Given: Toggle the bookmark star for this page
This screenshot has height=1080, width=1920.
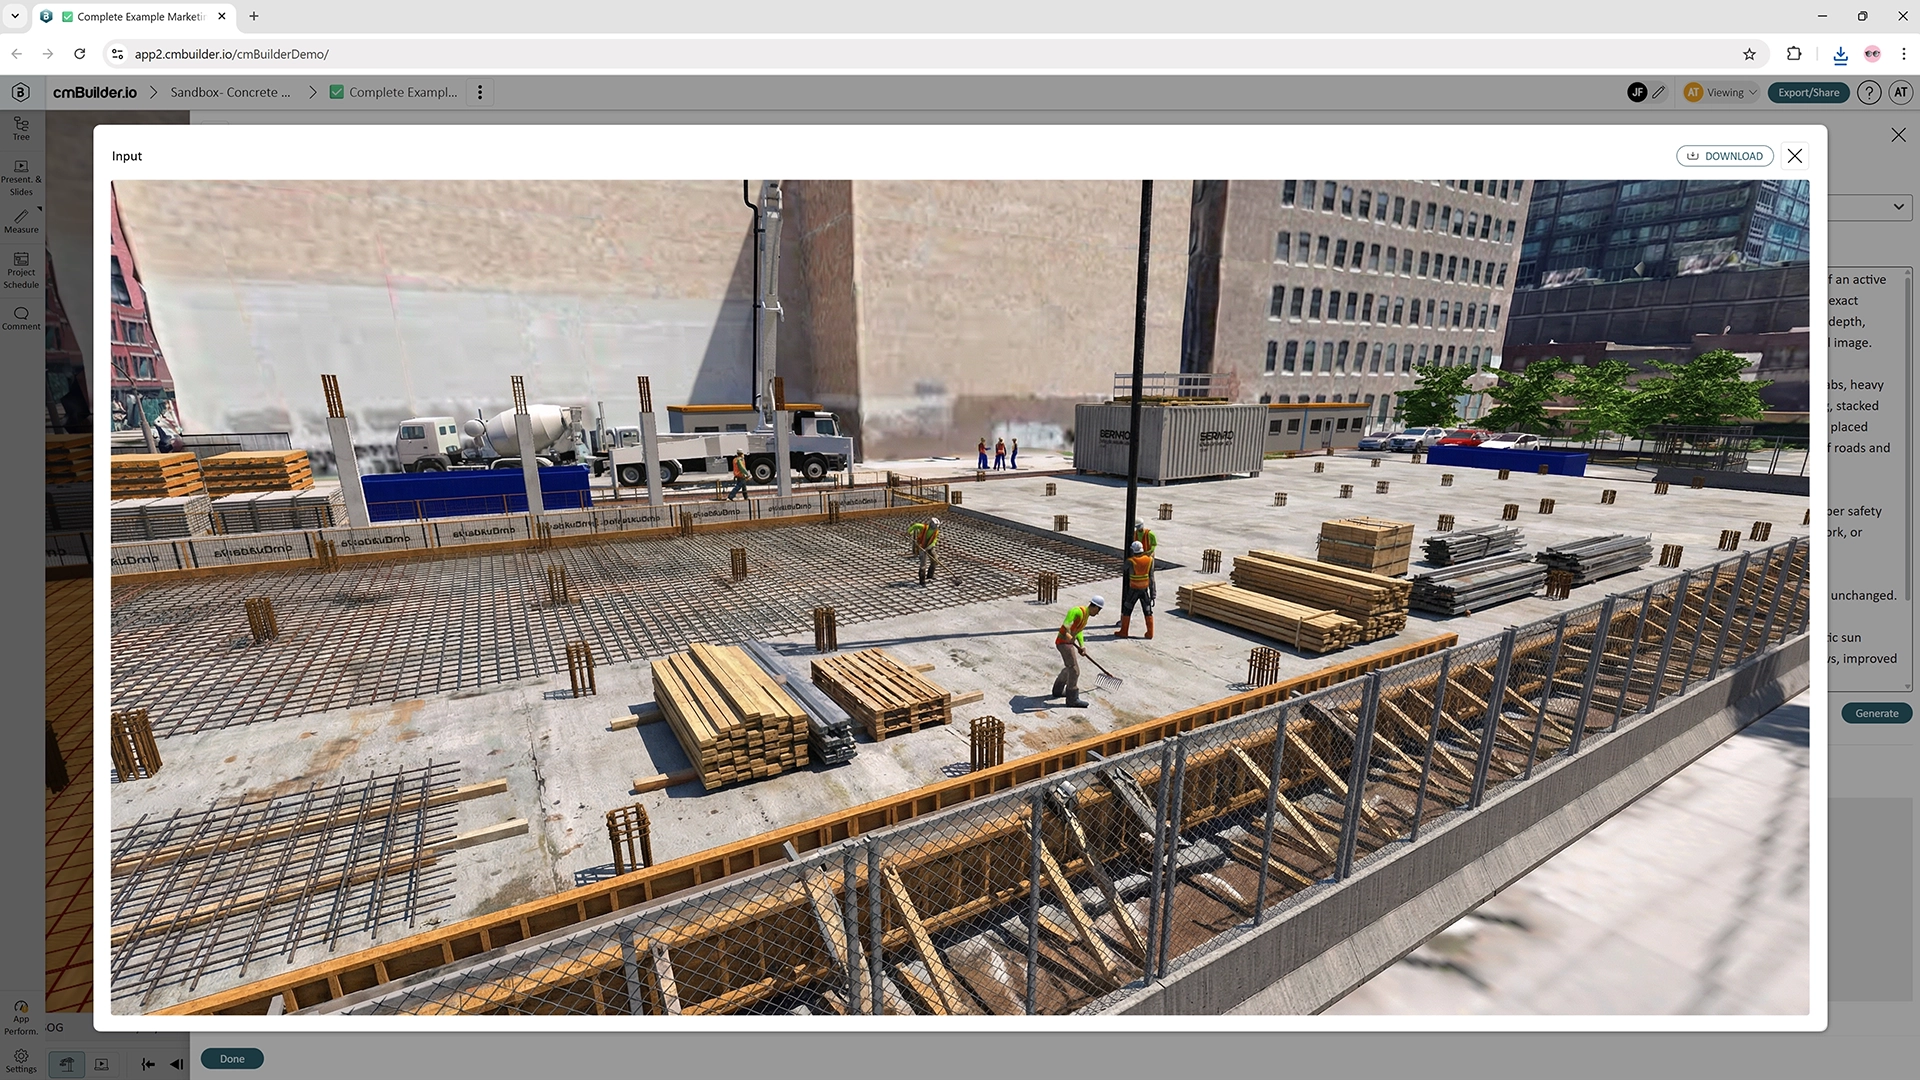Looking at the screenshot, I should pos(1750,55).
